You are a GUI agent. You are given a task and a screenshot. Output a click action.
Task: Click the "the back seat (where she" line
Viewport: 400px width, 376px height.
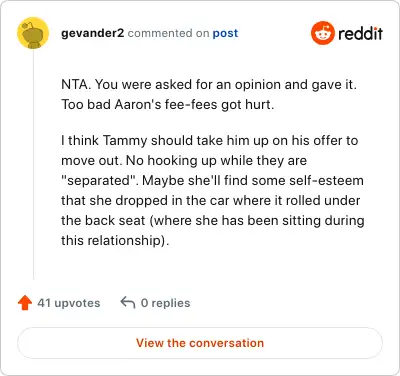point(213,221)
